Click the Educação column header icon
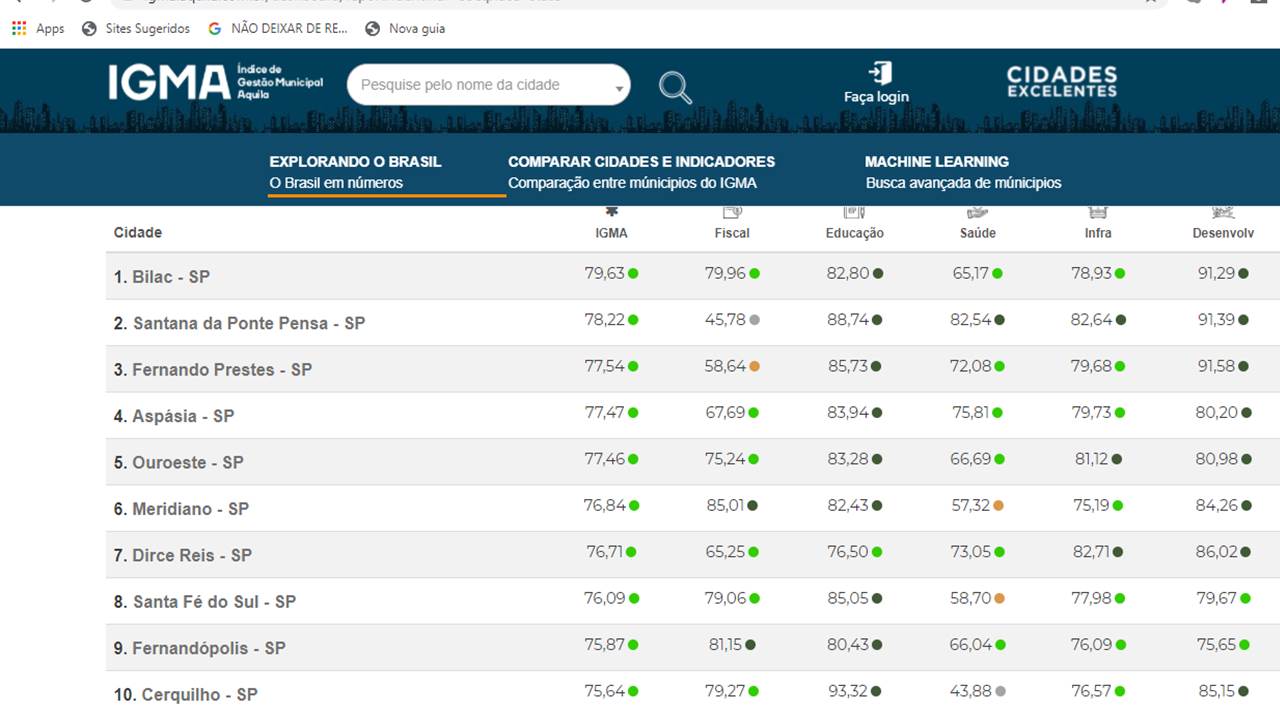 point(854,212)
